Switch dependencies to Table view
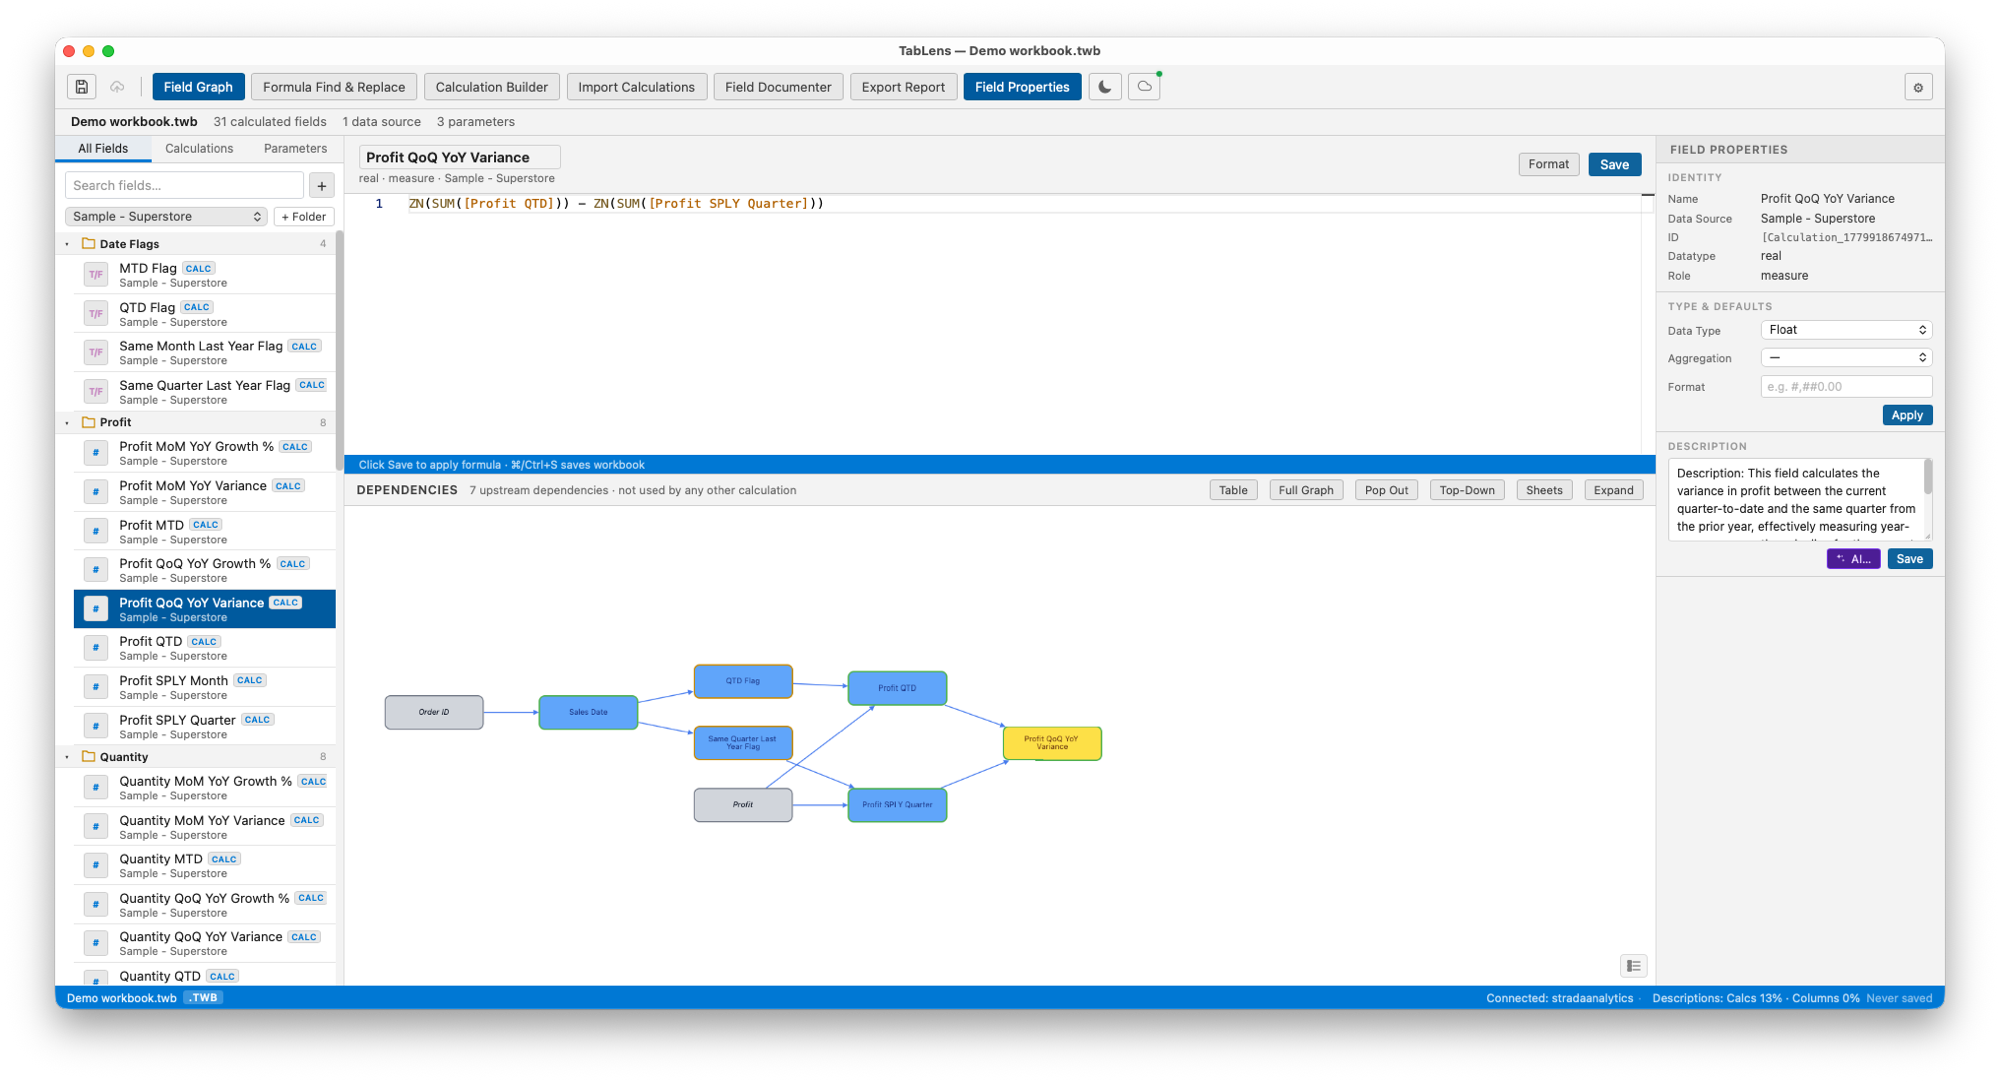2000x1082 pixels. coord(1233,490)
